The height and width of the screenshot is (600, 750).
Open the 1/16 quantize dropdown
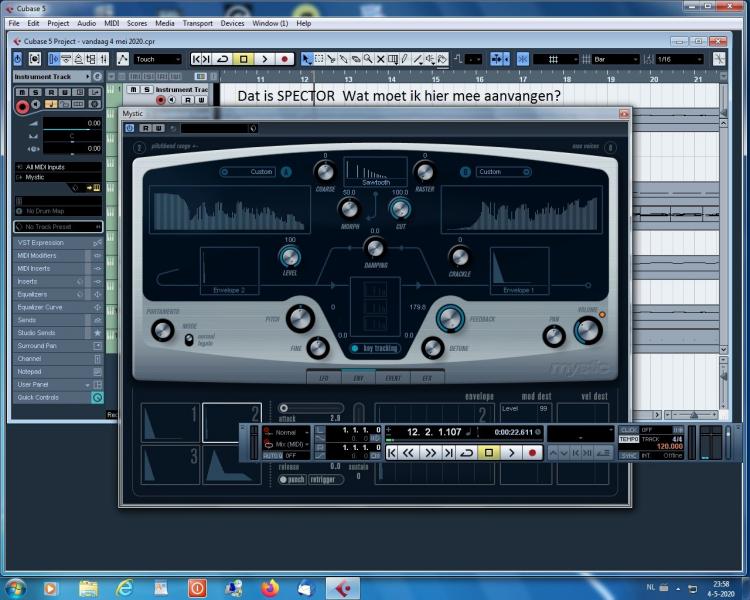[x=679, y=59]
